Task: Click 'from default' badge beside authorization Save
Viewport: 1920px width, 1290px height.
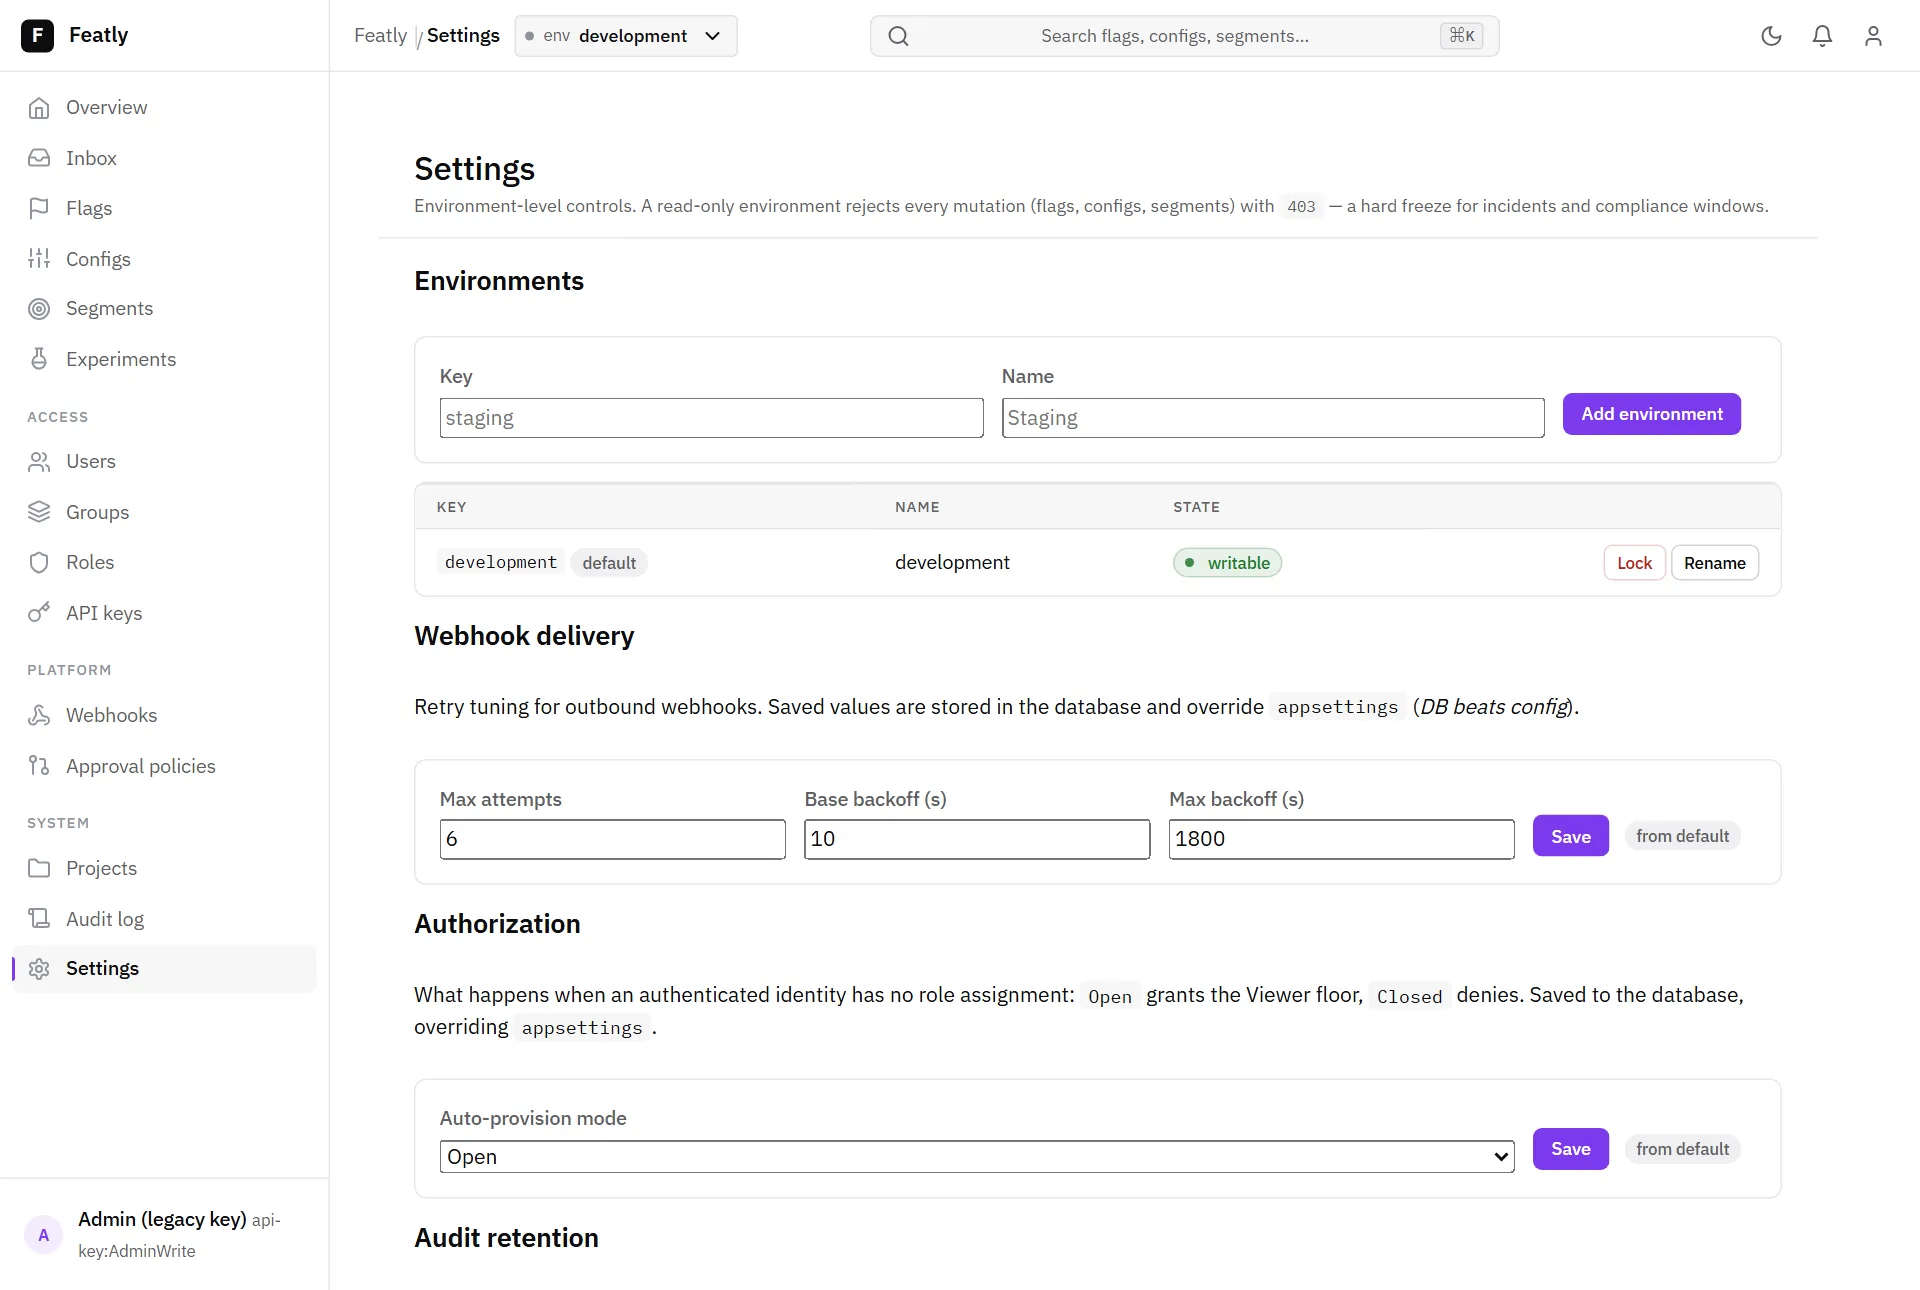Action: point(1682,1149)
